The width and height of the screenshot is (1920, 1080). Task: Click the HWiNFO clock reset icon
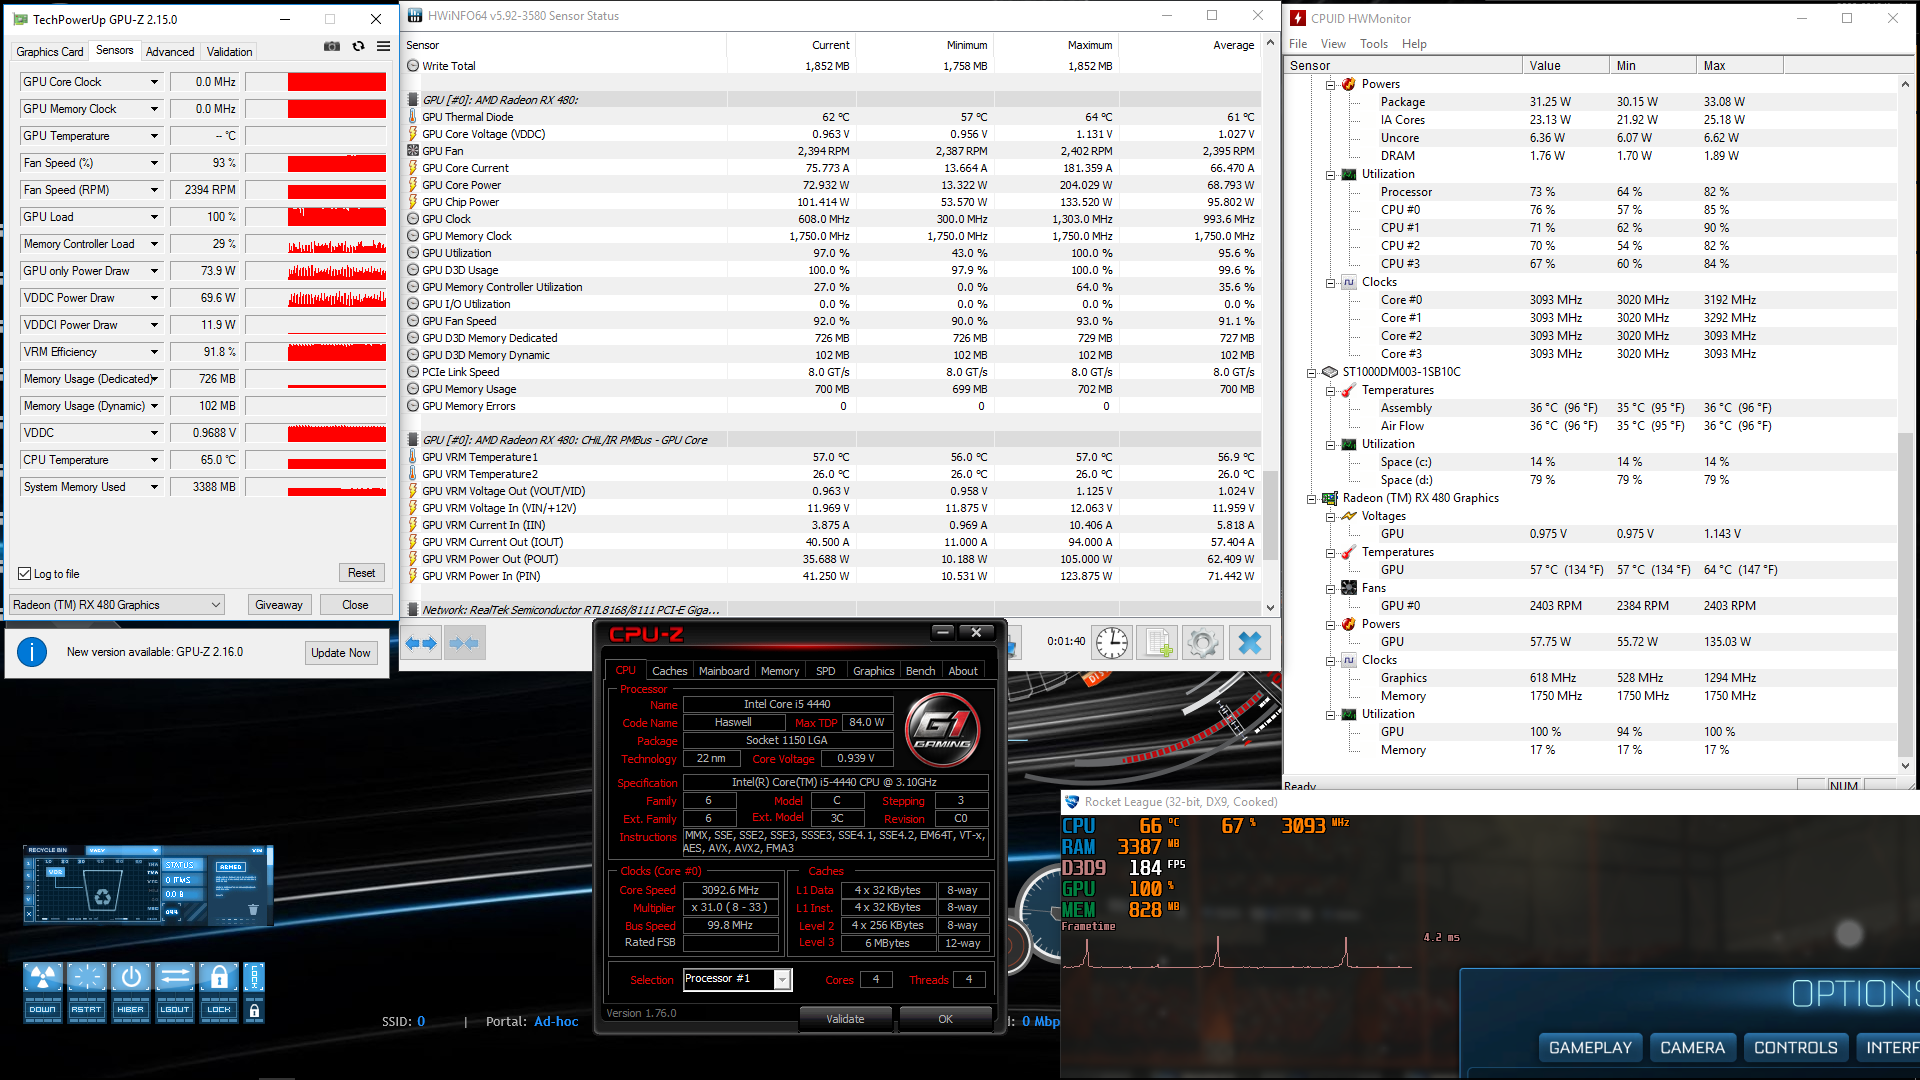[1111, 642]
